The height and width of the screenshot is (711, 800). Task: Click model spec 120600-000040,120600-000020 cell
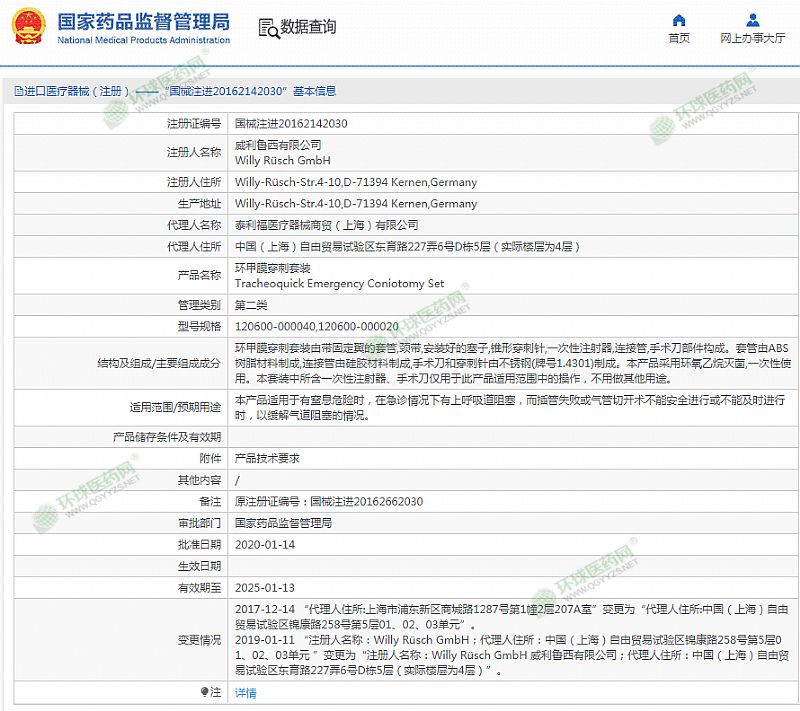click(x=316, y=326)
